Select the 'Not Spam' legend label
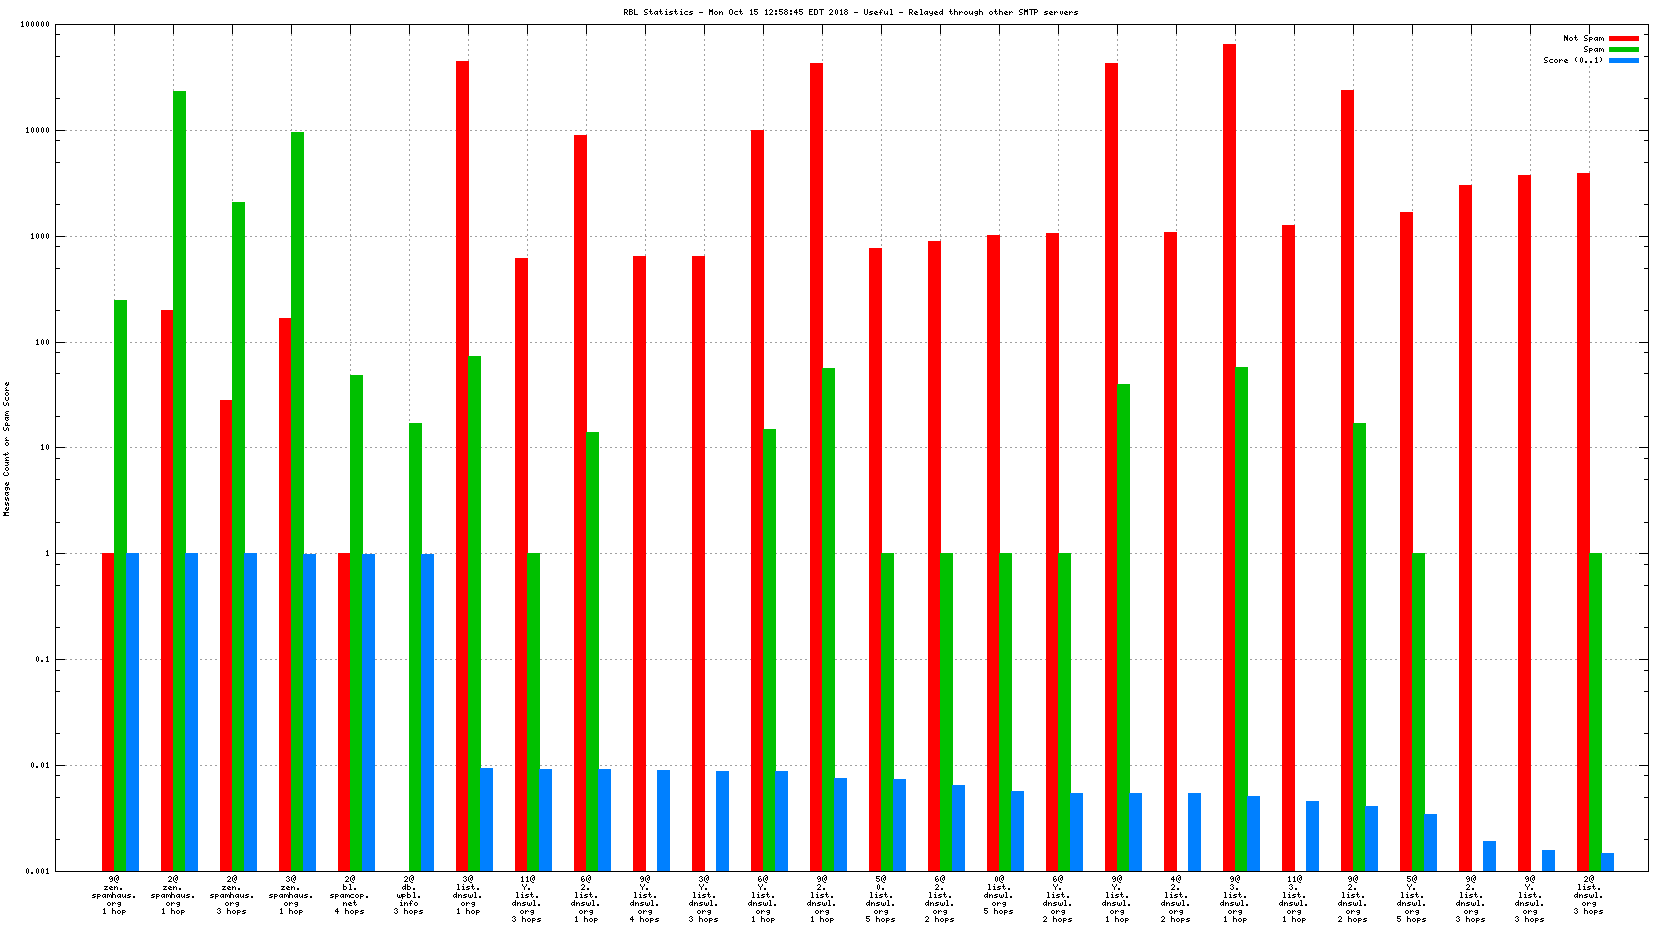1664x936 pixels. point(1583,38)
